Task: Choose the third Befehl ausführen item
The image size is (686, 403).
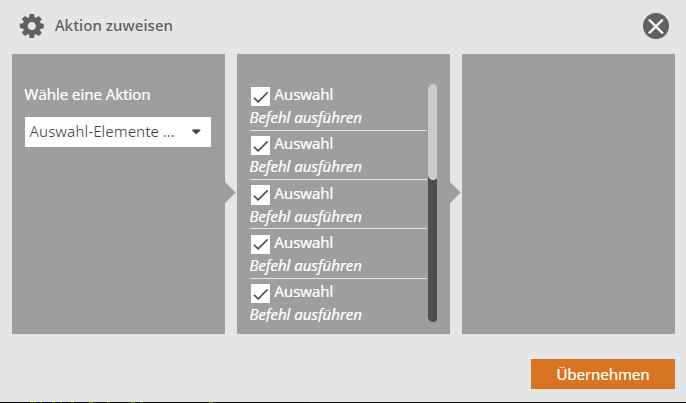Action: [x=305, y=216]
